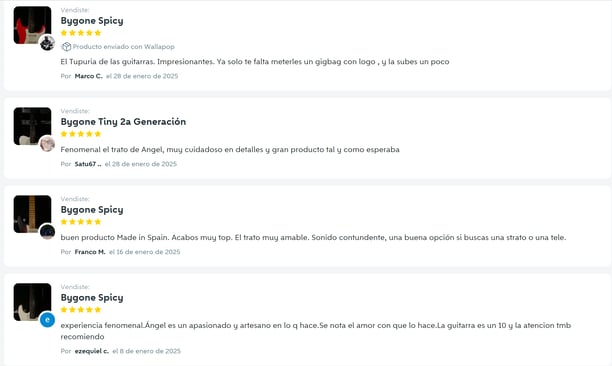This screenshot has width=612, height=366.
Task: Open Franco M.'s dark profile avatar
Action: [47, 232]
